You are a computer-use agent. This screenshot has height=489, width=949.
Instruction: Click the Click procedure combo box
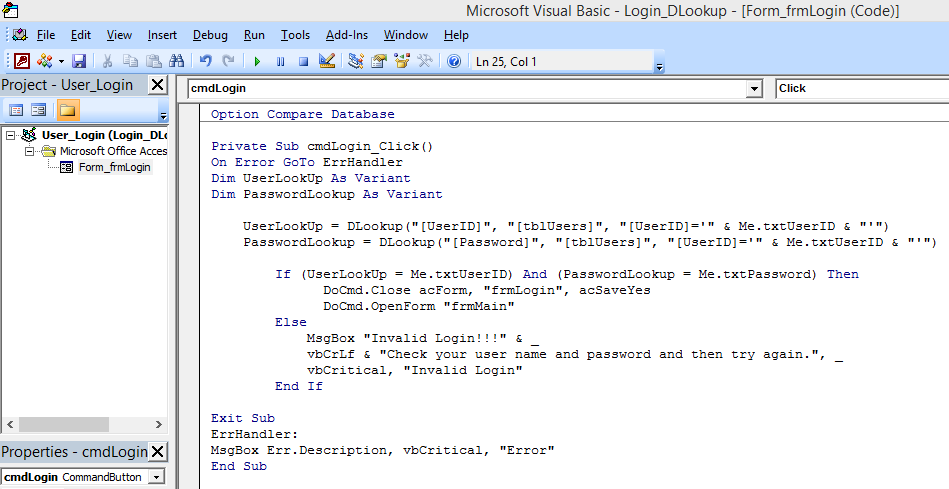[x=862, y=88]
